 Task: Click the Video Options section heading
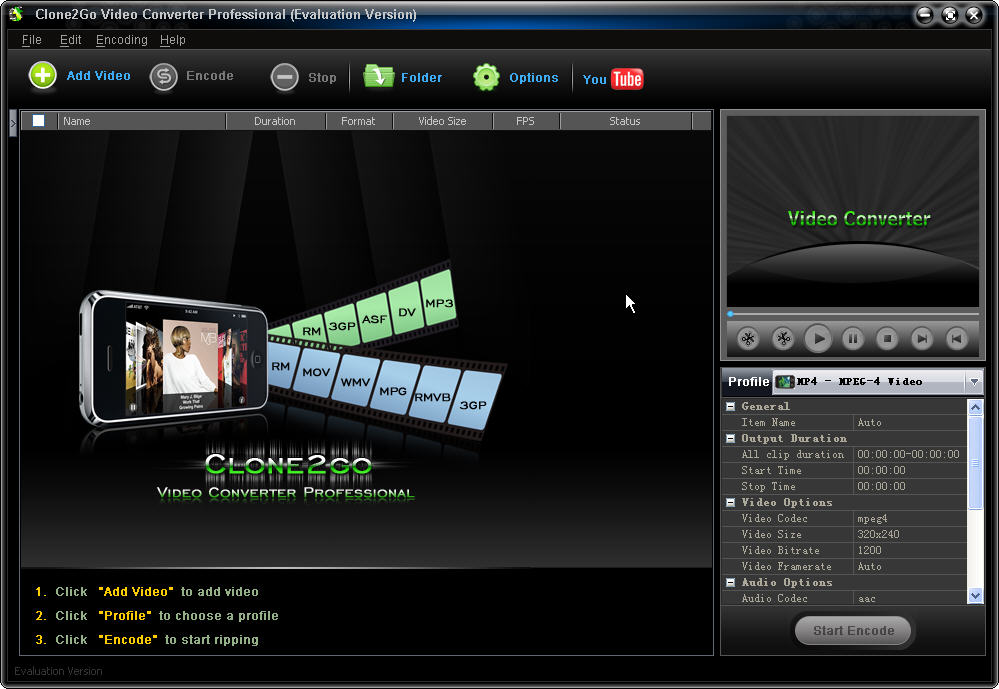point(787,503)
